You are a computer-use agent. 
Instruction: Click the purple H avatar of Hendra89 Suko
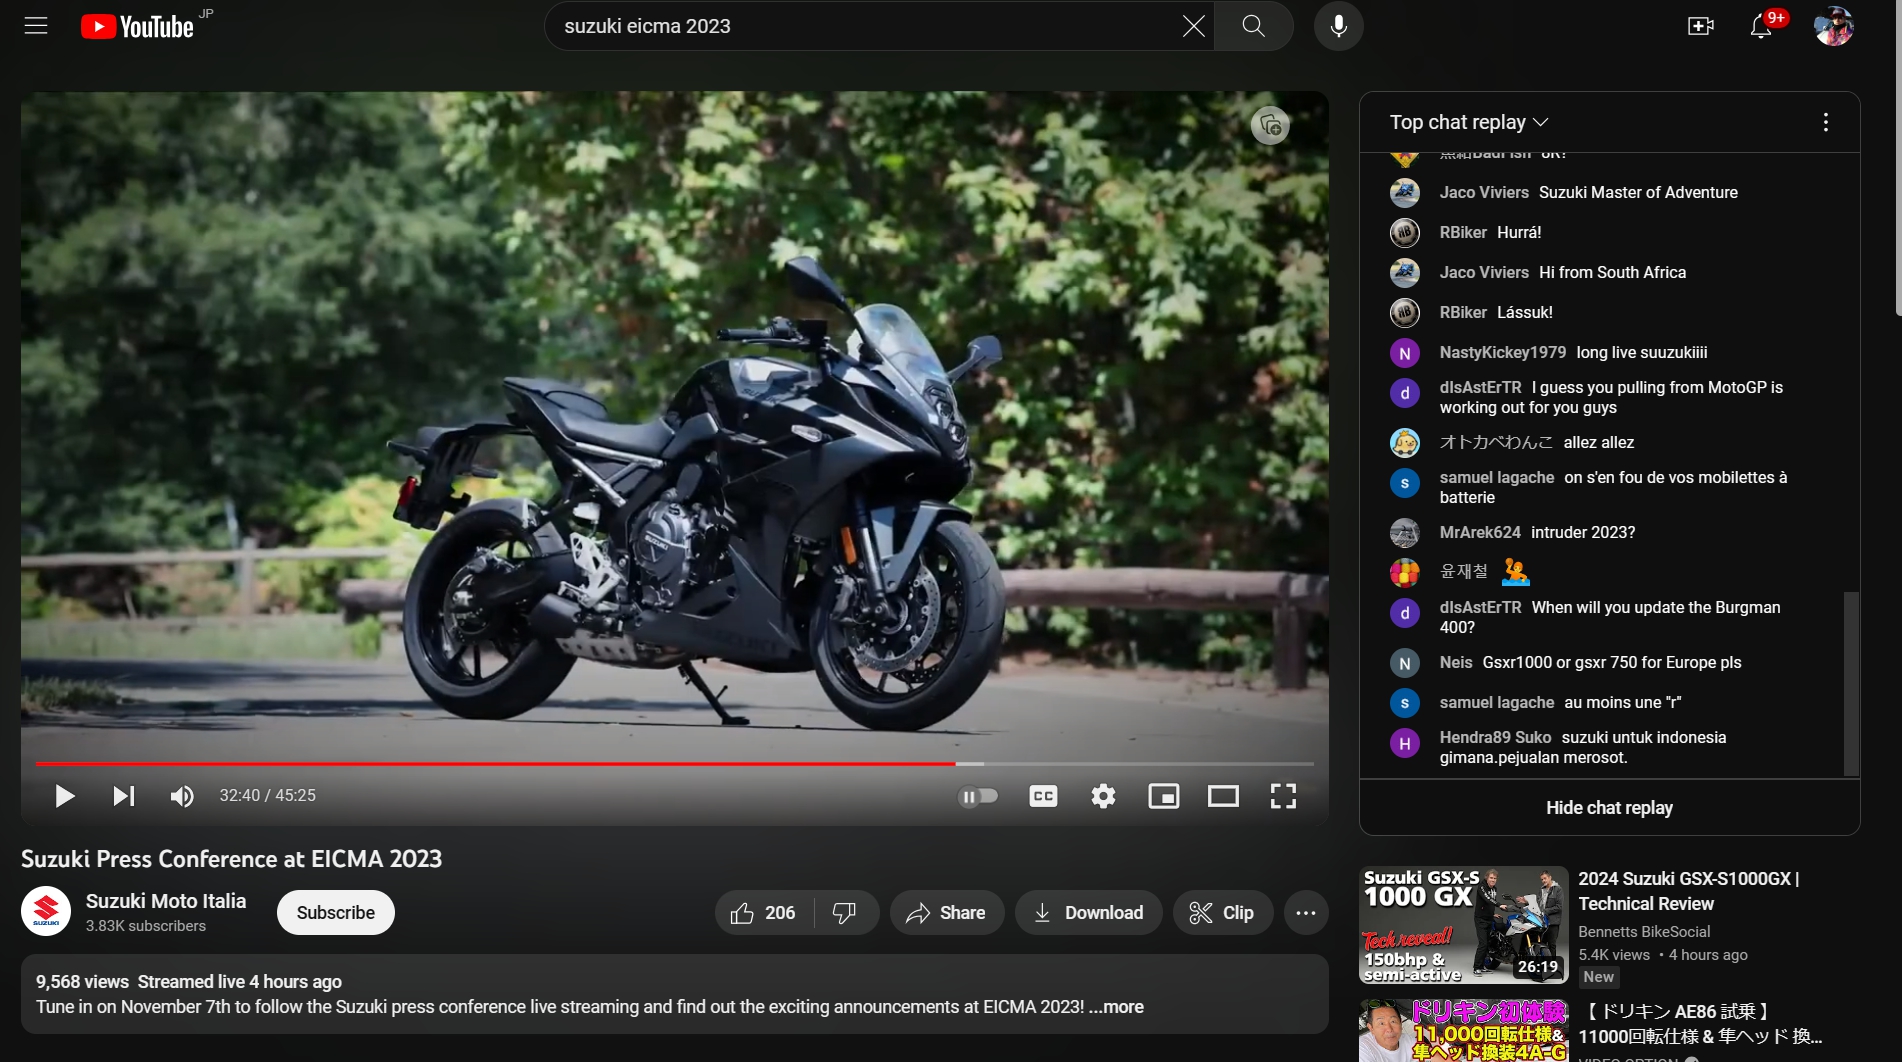[1405, 743]
